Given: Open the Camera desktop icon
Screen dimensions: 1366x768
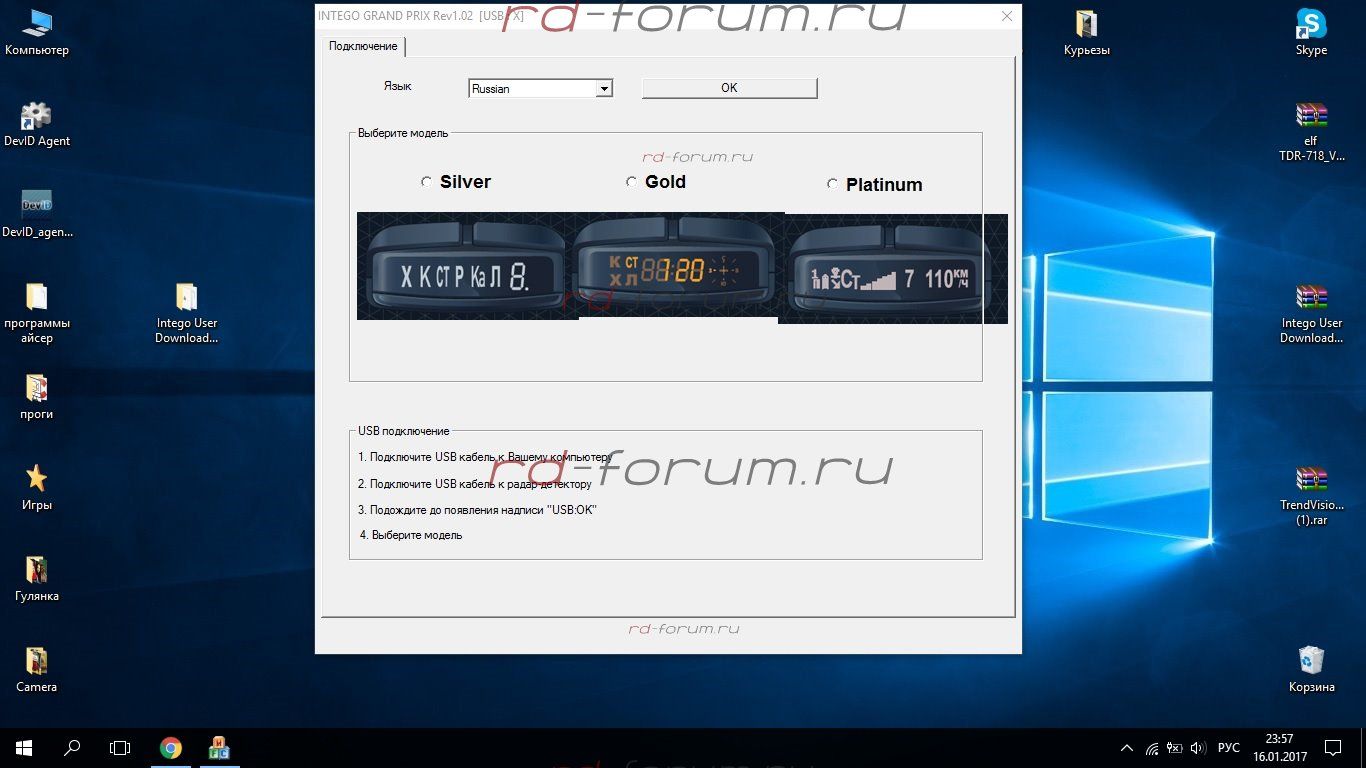Looking at the screenshot, I should pos(37,670).
